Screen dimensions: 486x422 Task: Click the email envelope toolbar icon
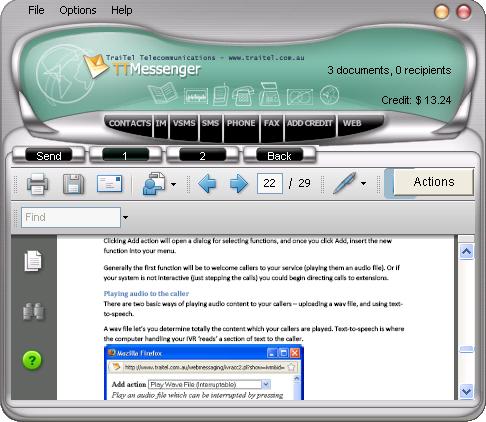(x=109, y=184)
